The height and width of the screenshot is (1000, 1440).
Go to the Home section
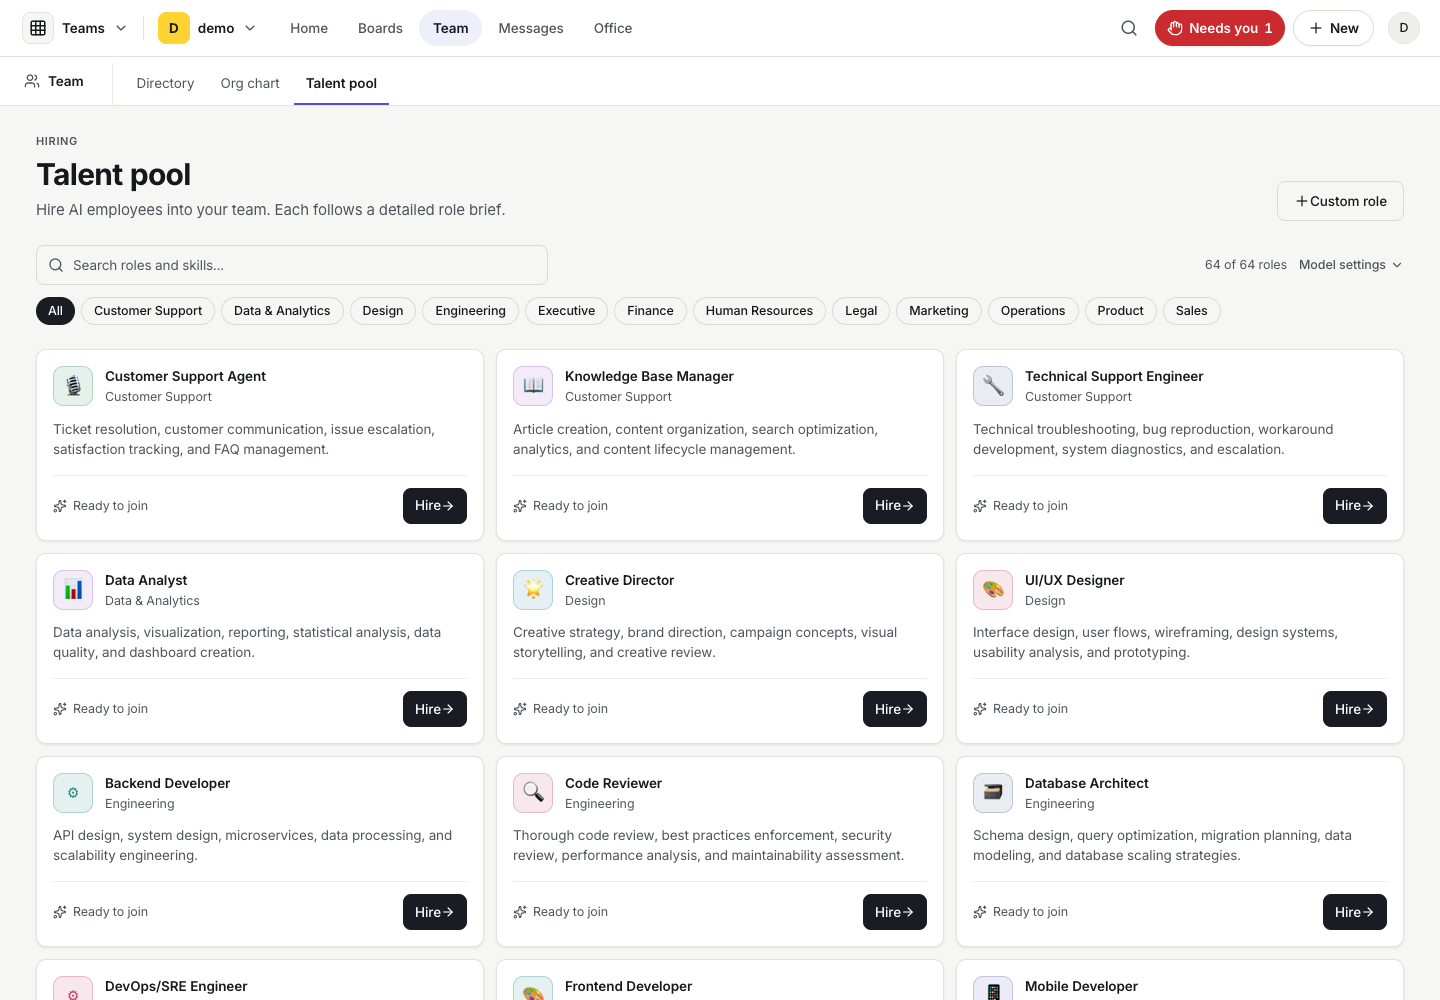[309, 28]
